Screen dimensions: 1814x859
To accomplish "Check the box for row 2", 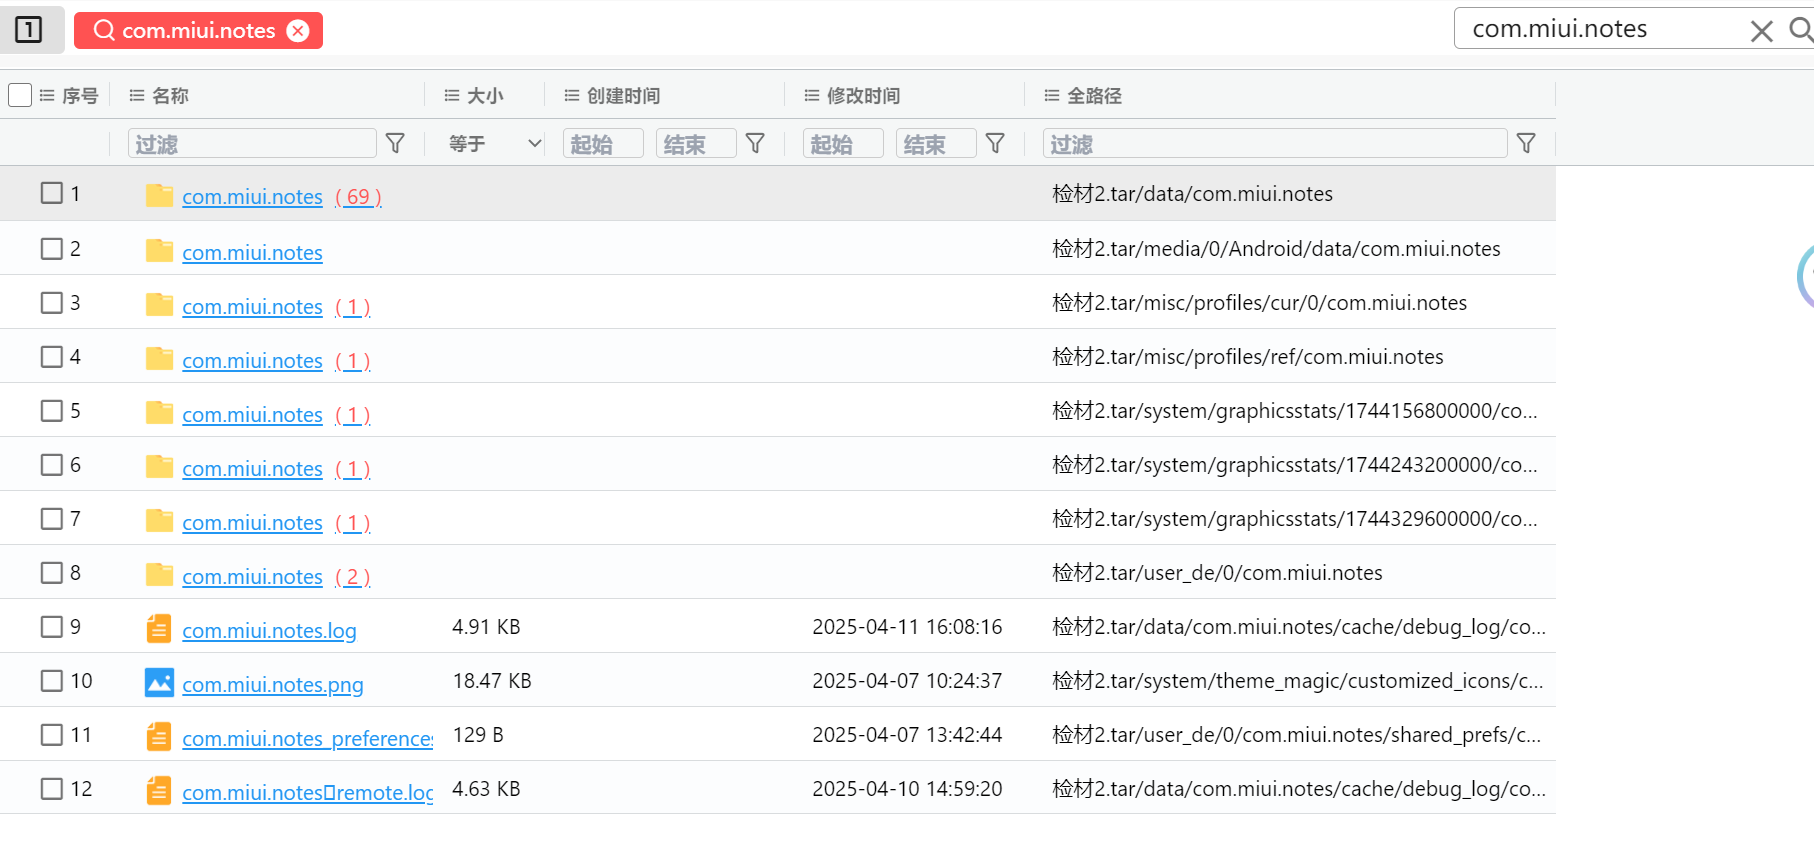I will 52,248.
